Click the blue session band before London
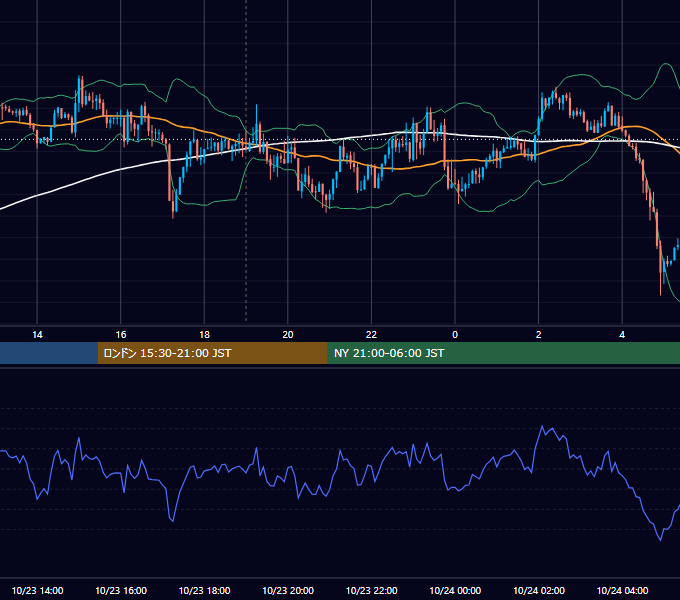Screen dimensions: 680x600 tap(49, 353)
